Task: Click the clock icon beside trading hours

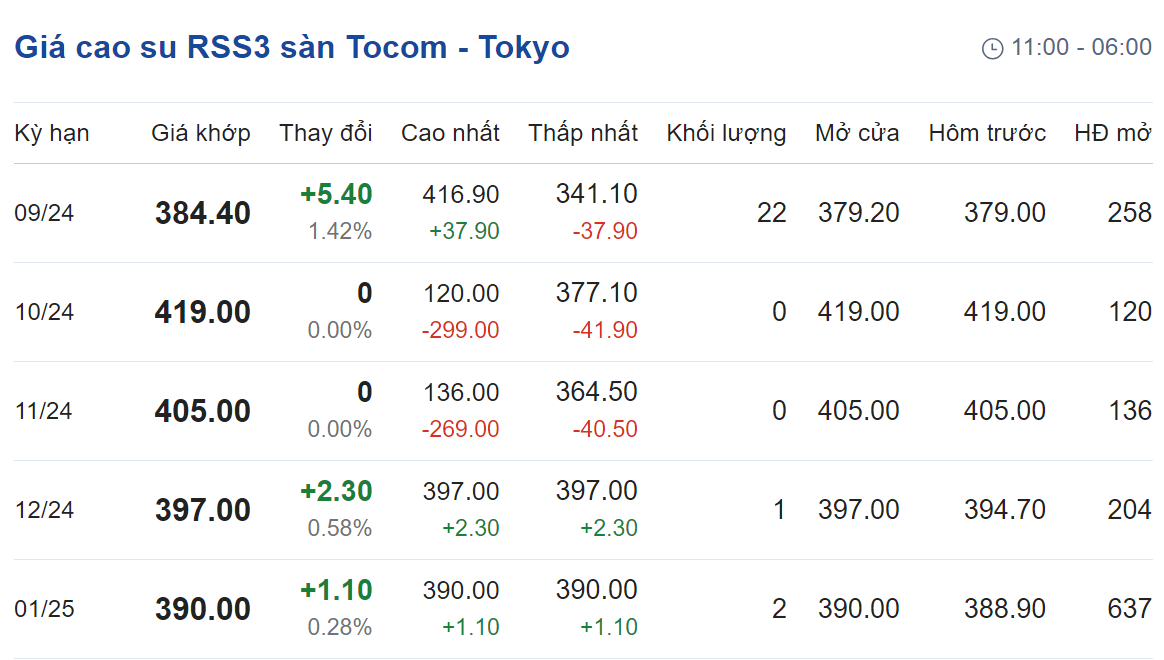Action: click(993, 48)
